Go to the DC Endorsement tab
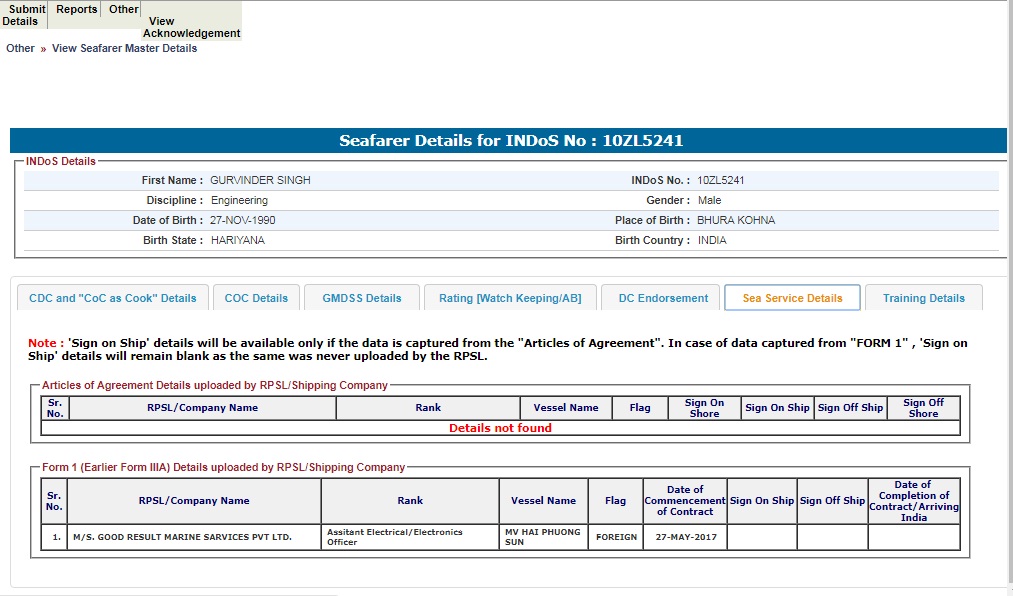The height and width of the screenshot is (596, 1013). tap(663, 298)
